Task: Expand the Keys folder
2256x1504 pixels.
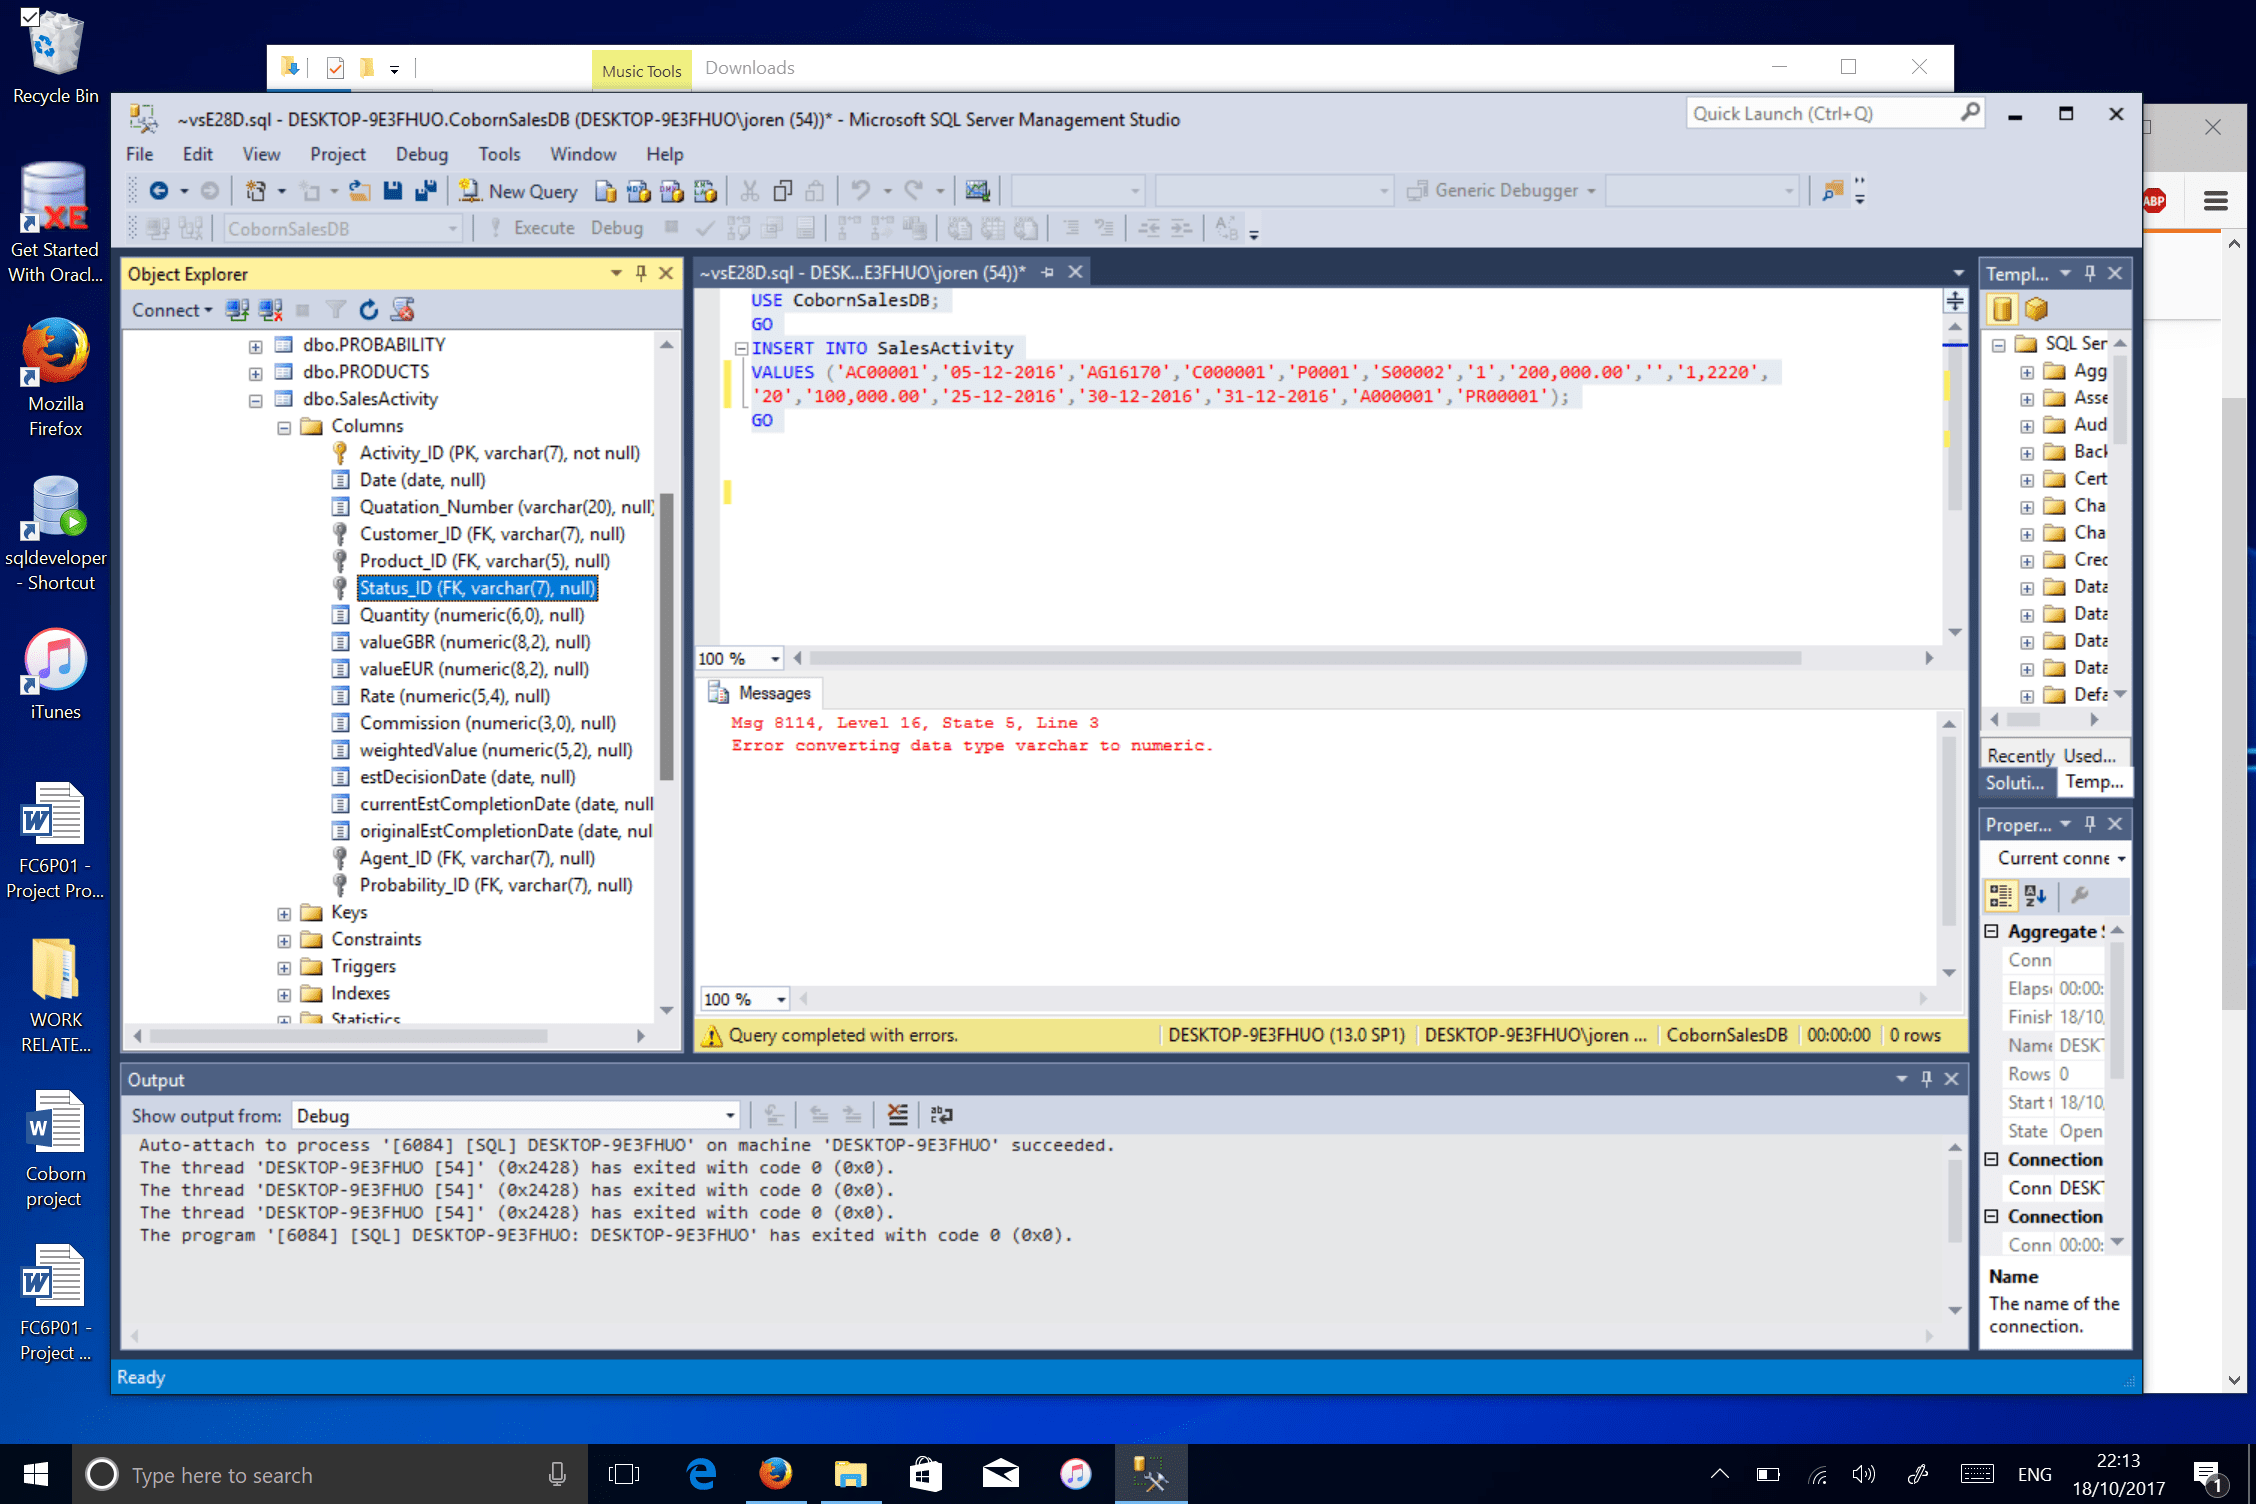Action: pos(284,914)
